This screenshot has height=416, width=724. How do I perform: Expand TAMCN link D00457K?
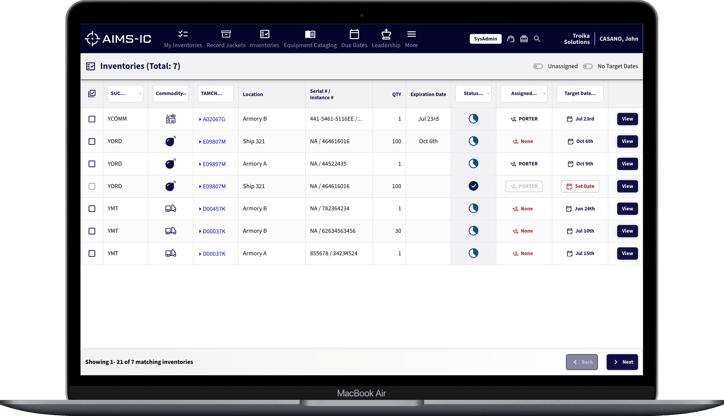click(x=212, y=209)
